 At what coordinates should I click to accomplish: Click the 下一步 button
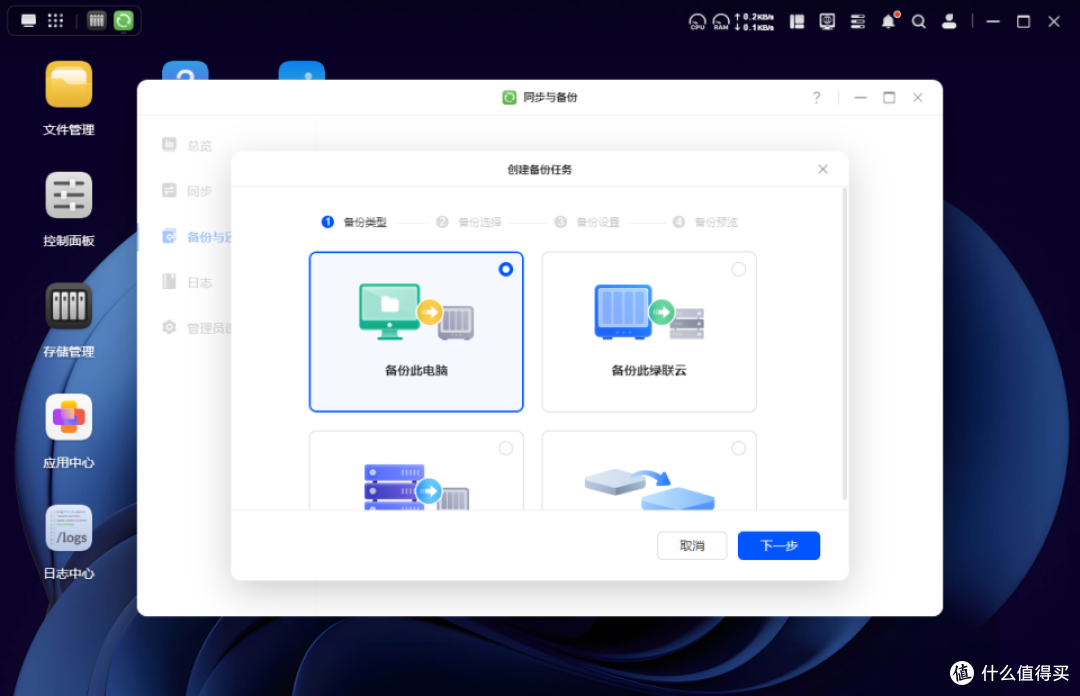(x=779, y=546)
